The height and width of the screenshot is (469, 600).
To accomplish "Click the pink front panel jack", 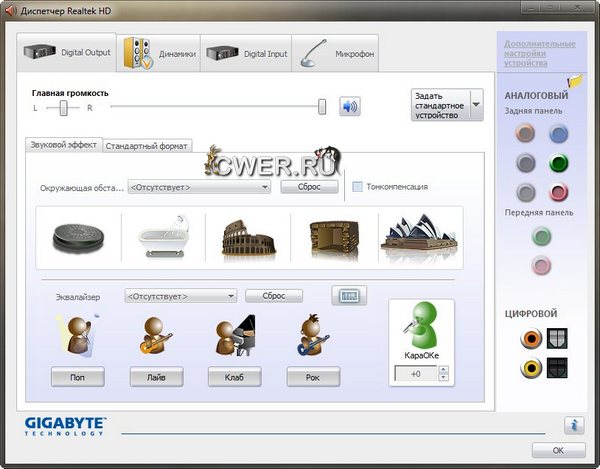I will [541, 265].
